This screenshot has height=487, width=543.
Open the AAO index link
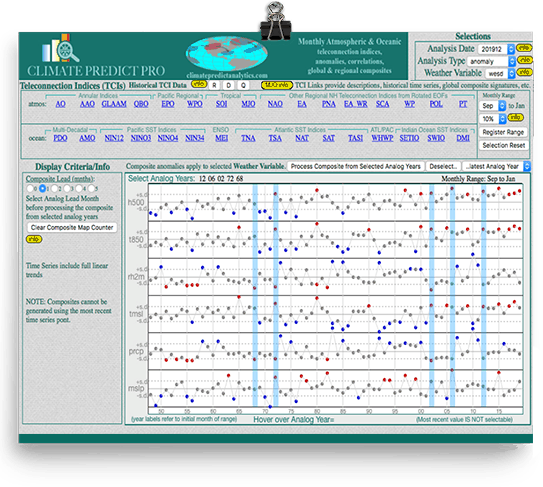[x=87, y=104]
